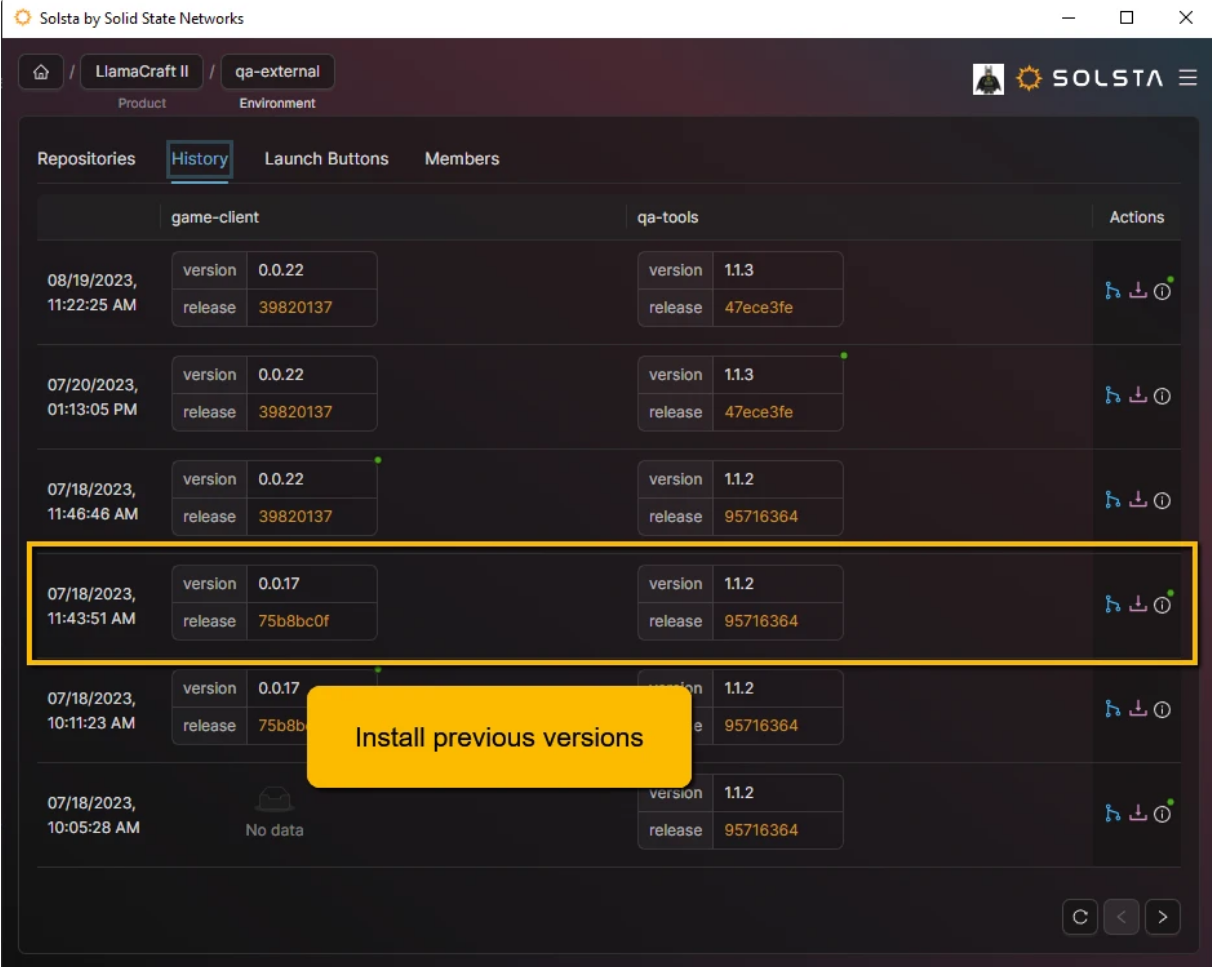Image resolution: width=1212 pixels, height=967 pixels.
Task: Select the game-client column header
Action: pos(215,217)
